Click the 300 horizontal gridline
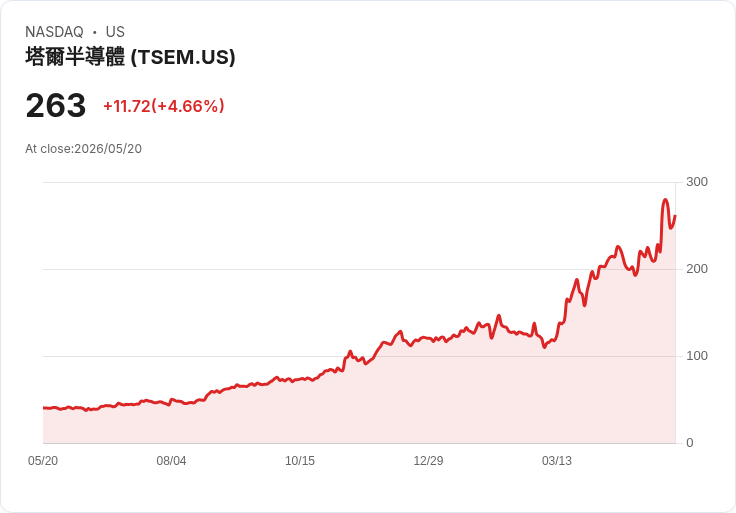Viewport: 736px width, 513px height. [x=359, y=182]
